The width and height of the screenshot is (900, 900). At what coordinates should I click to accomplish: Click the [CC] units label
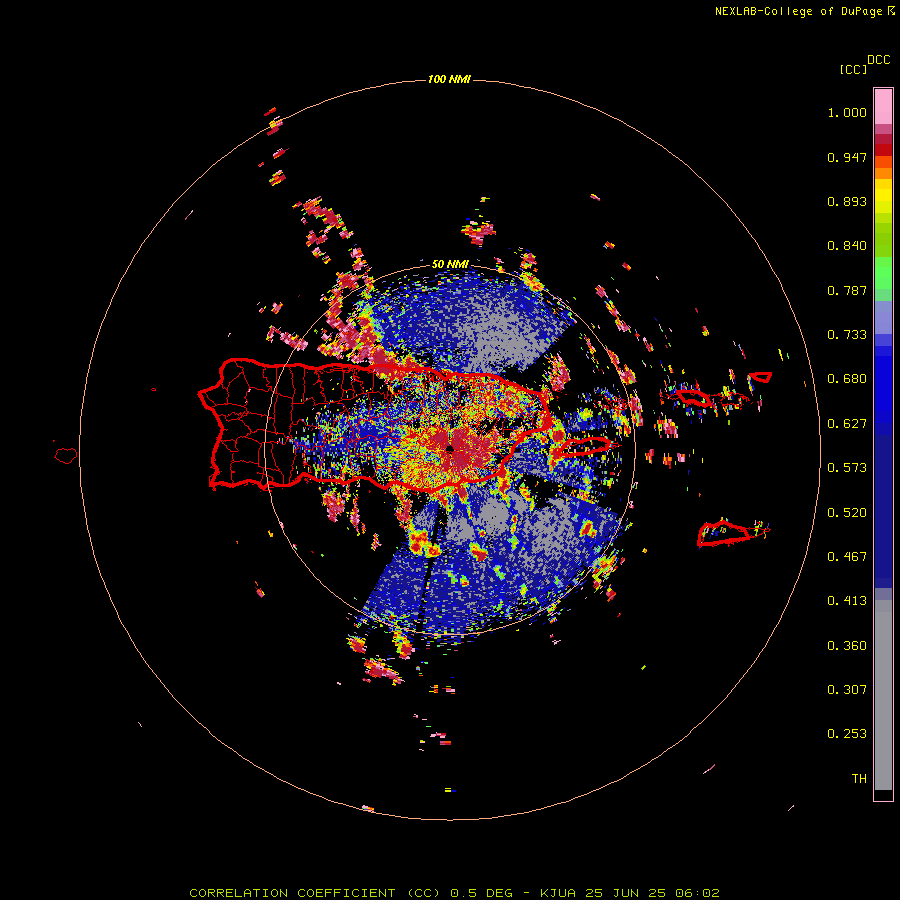pos(853,69)
